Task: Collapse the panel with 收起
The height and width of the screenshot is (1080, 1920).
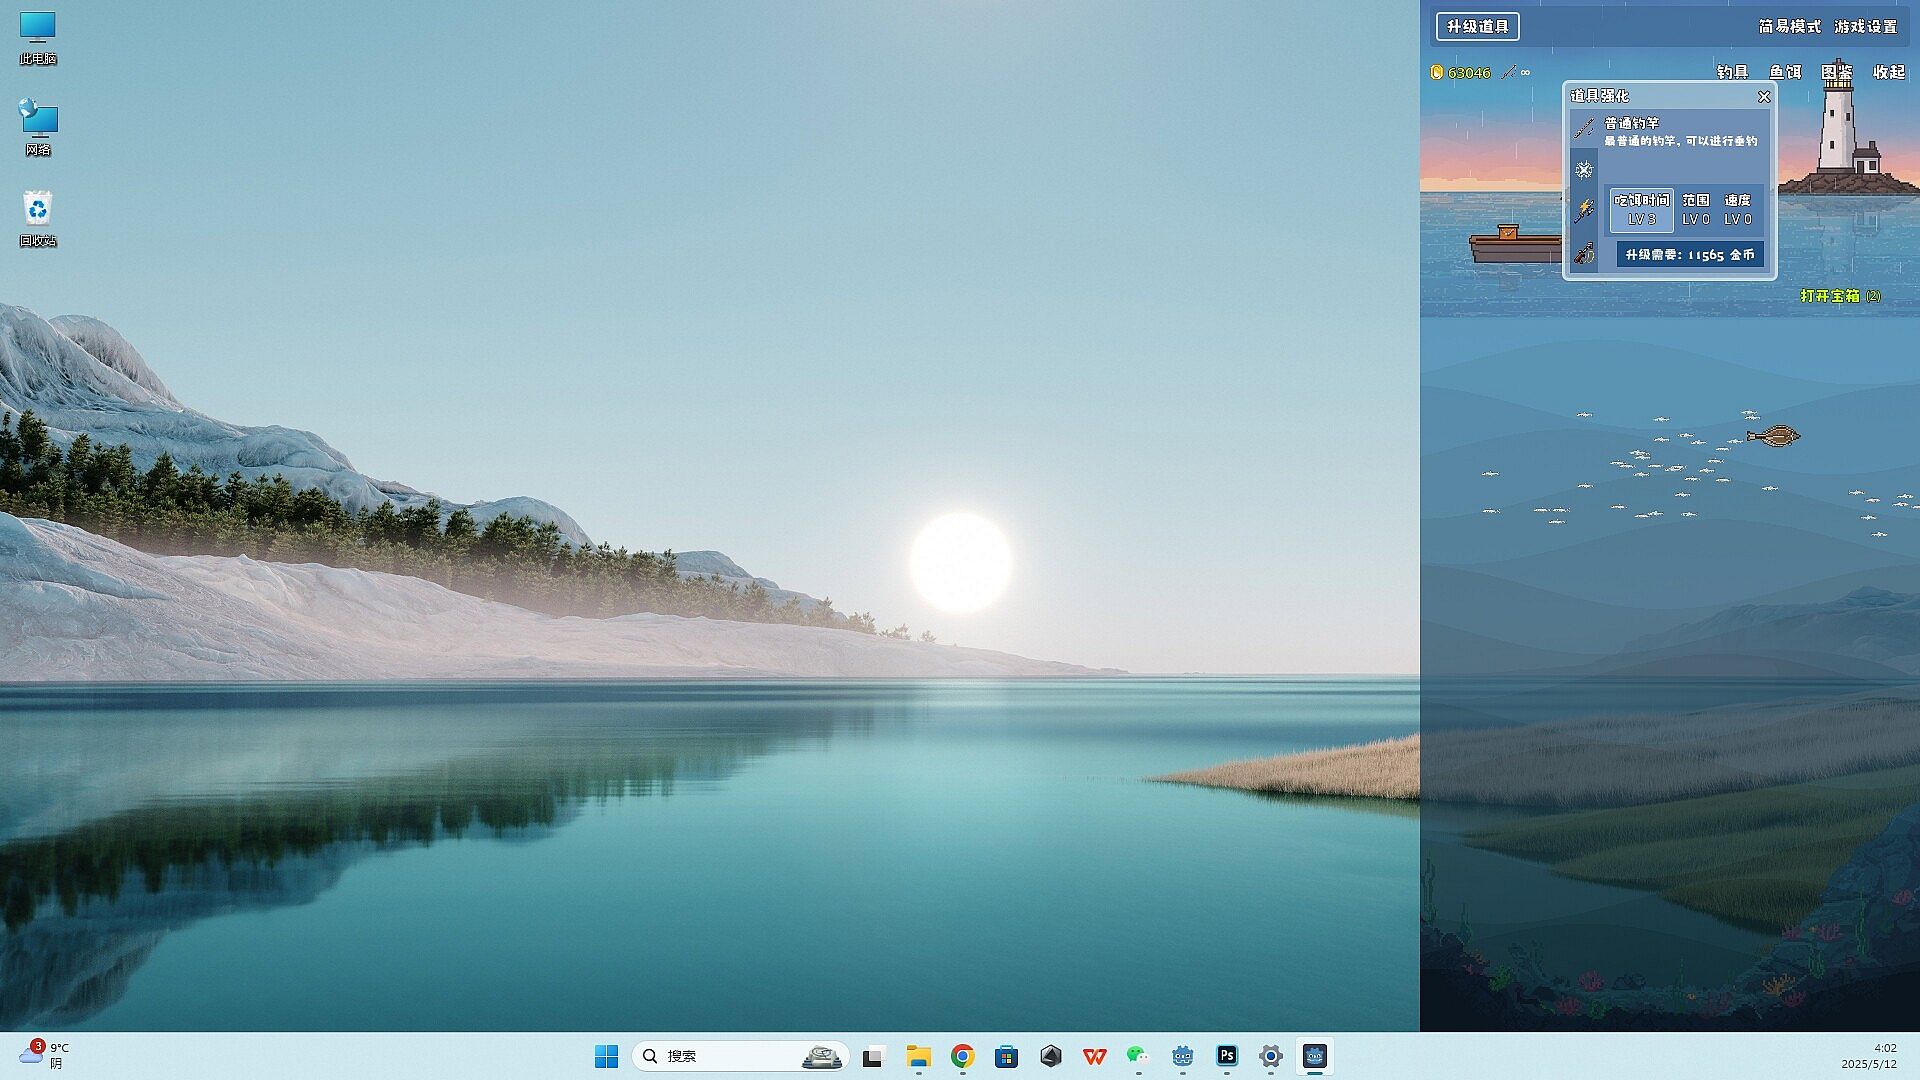Action: tap(1888, 72)
